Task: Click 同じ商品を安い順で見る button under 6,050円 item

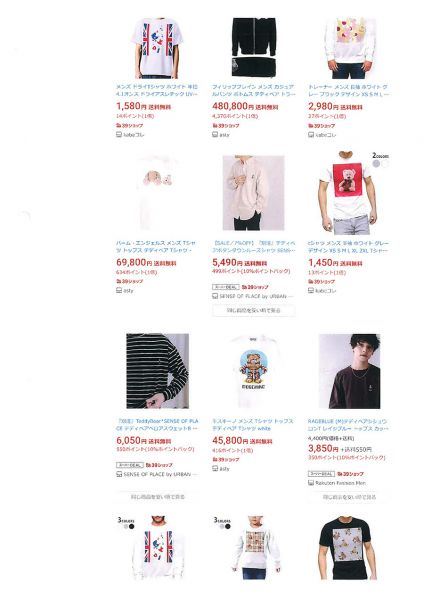Action: coord(158,497)
